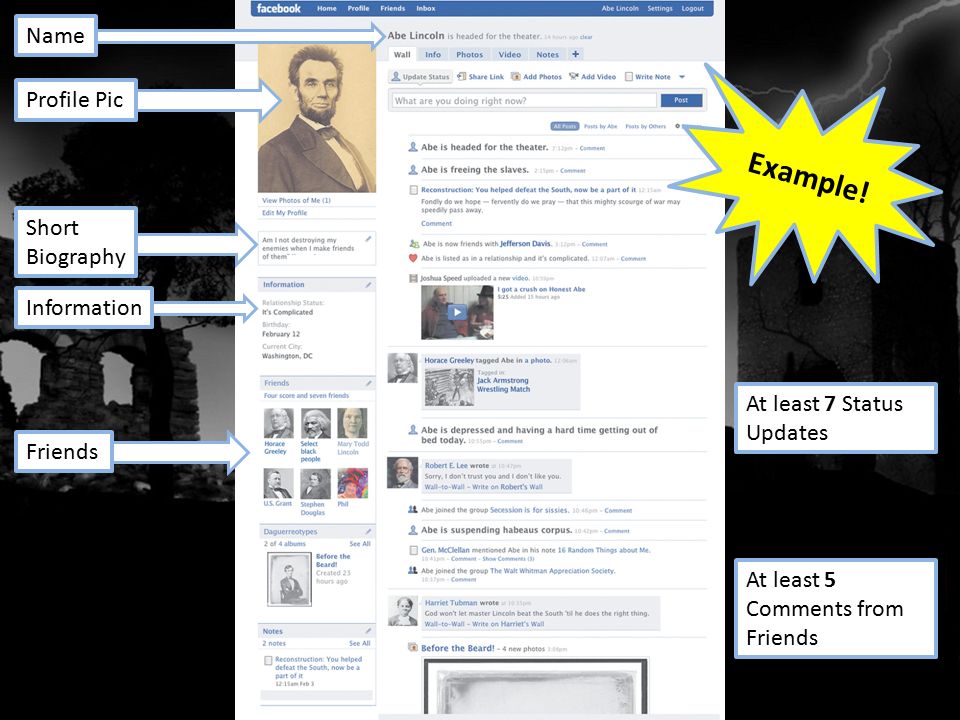
Task: Open the Home menu item
Action: 326,9
